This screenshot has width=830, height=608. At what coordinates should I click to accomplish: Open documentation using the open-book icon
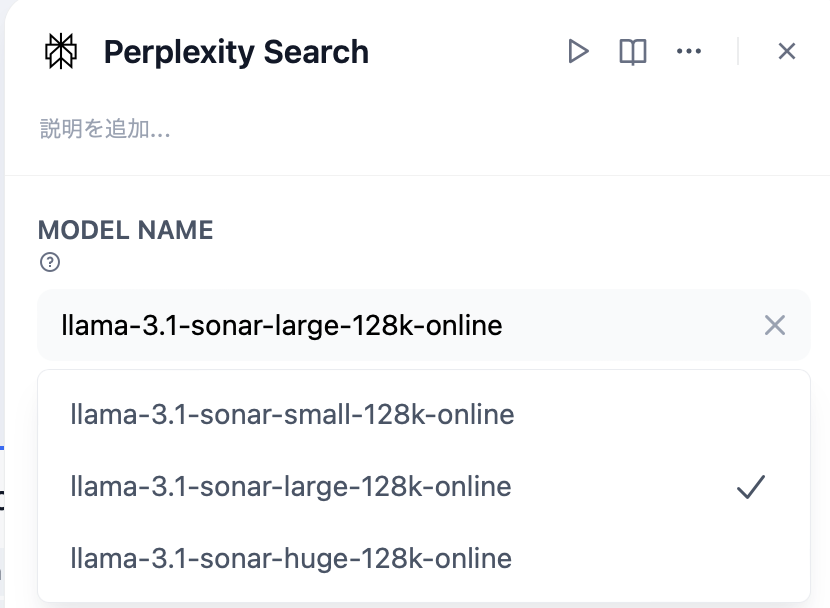coord(633,51)
